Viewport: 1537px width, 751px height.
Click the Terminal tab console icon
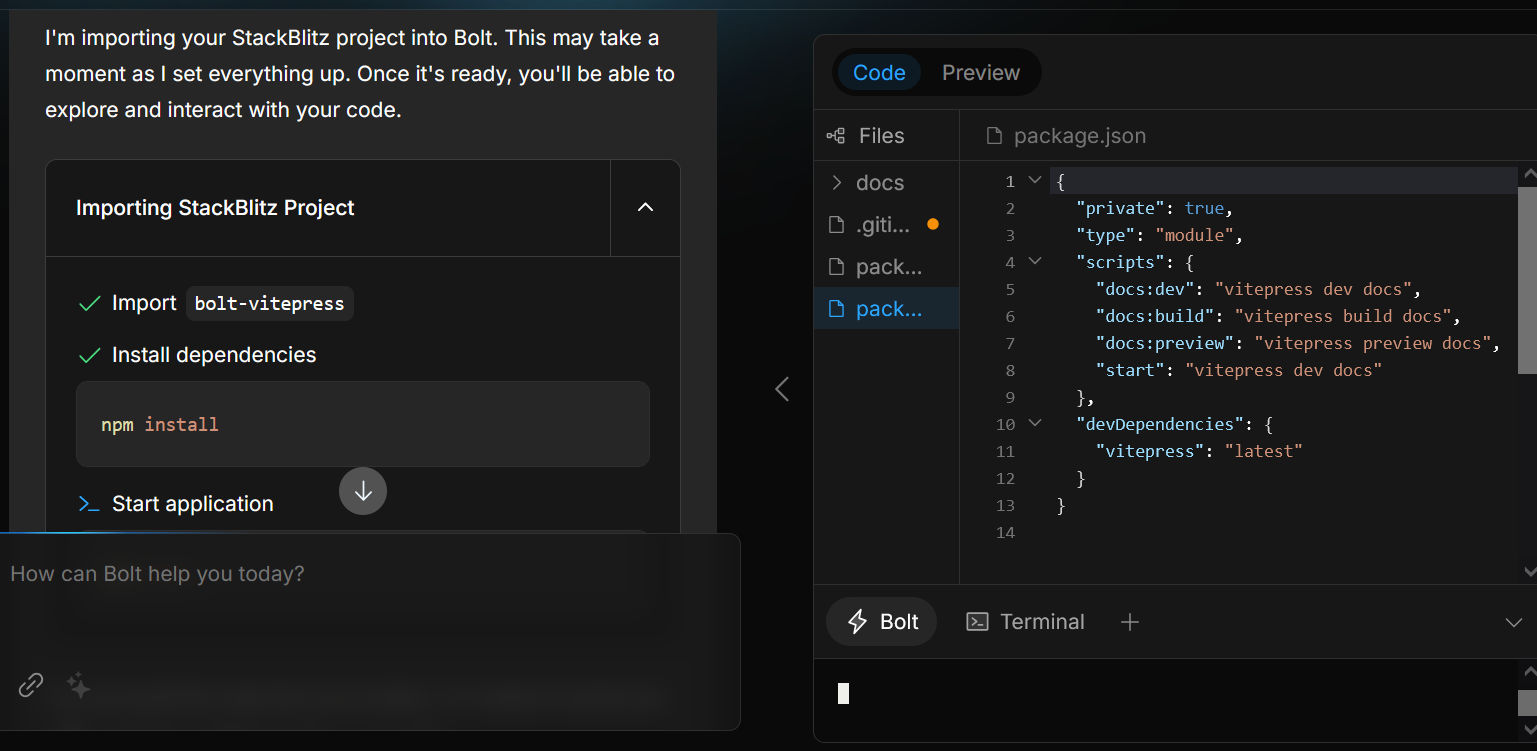(977, 622)
